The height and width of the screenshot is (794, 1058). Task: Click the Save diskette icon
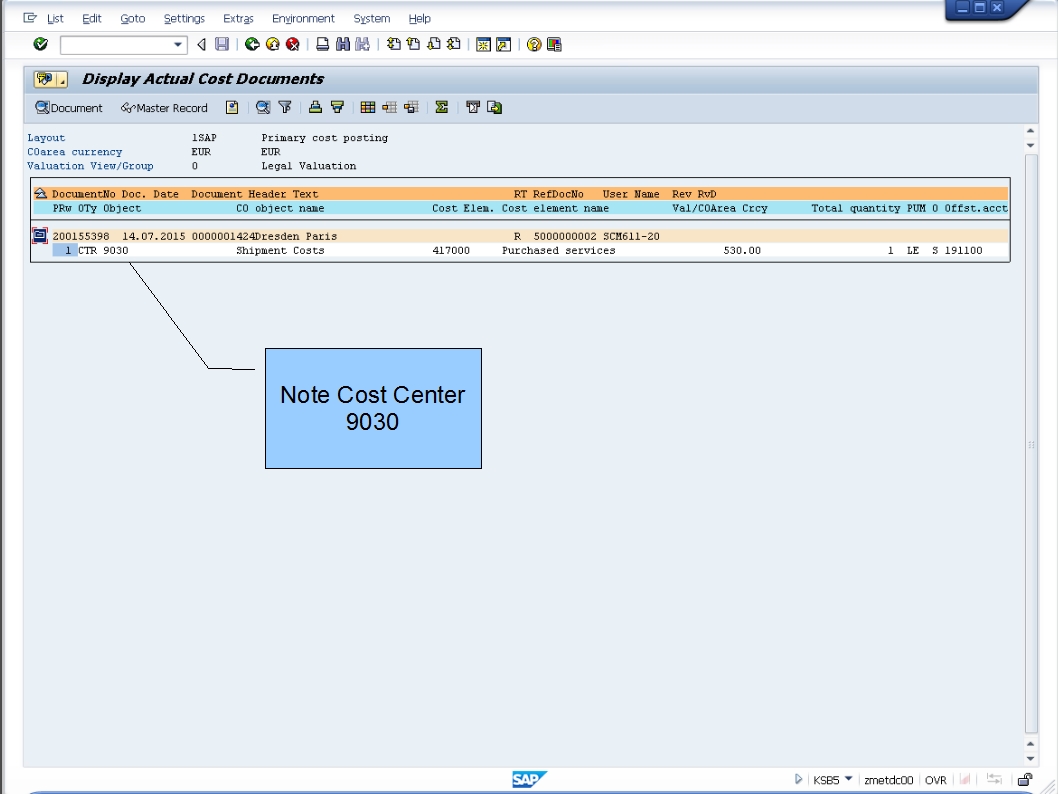coord(222,45)
